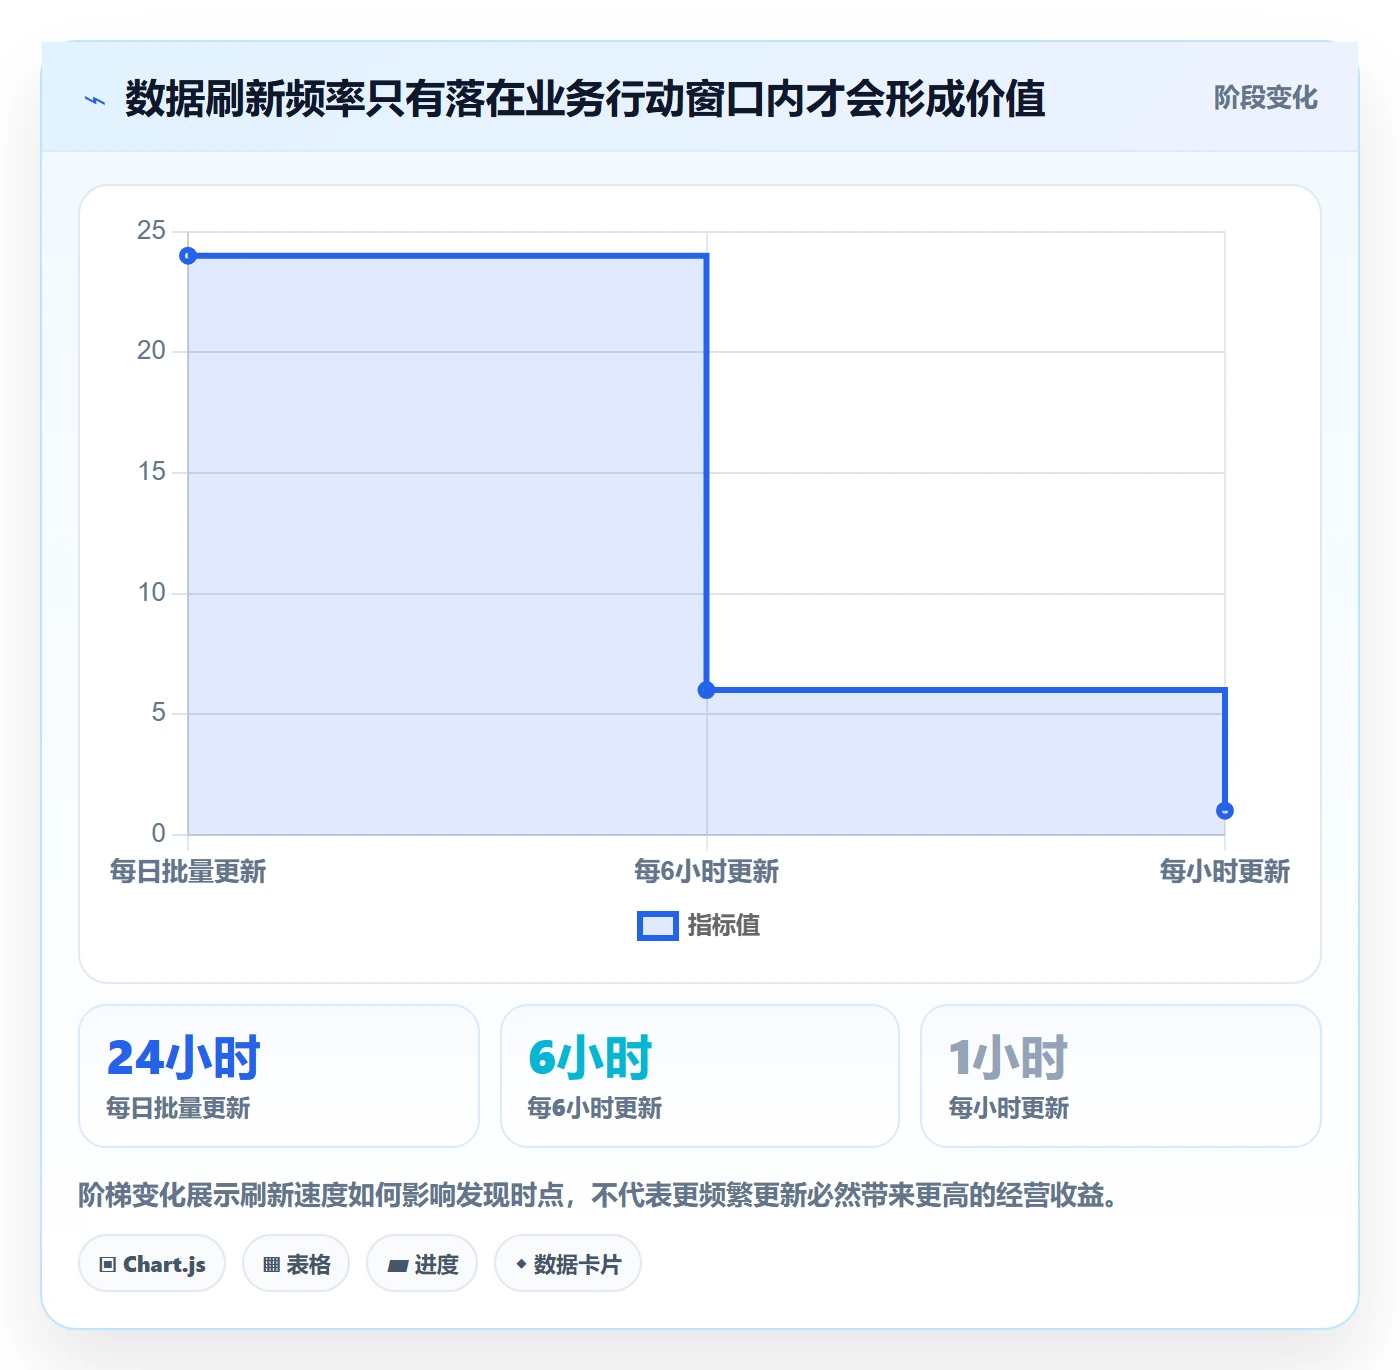Click the y-axis value 10
The width and height of the screenshot is (1400, 1370).
tap(151, 593)
